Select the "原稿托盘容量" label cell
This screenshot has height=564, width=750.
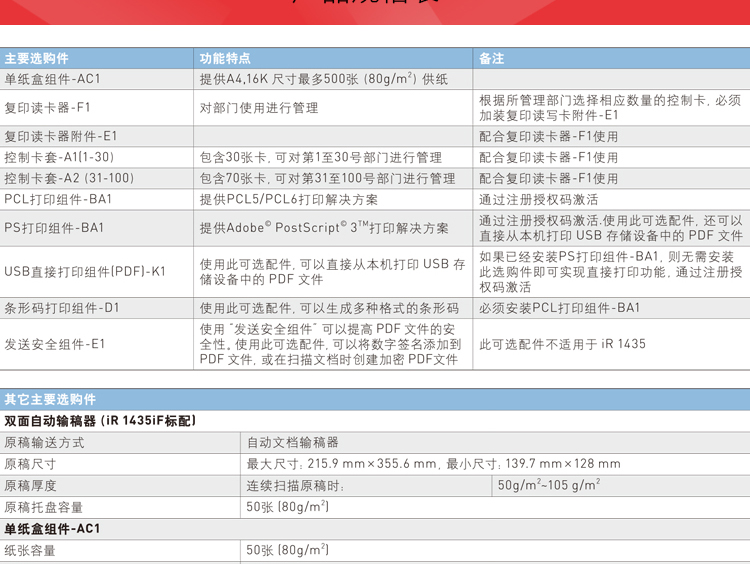44,507
